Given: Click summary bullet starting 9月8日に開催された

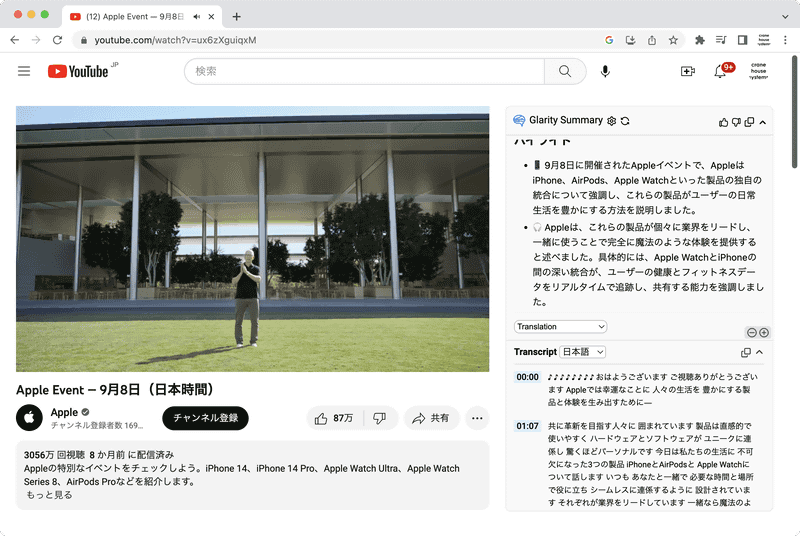Looking at the screenshot, I should pyautogui.click(x=647, y=188).
